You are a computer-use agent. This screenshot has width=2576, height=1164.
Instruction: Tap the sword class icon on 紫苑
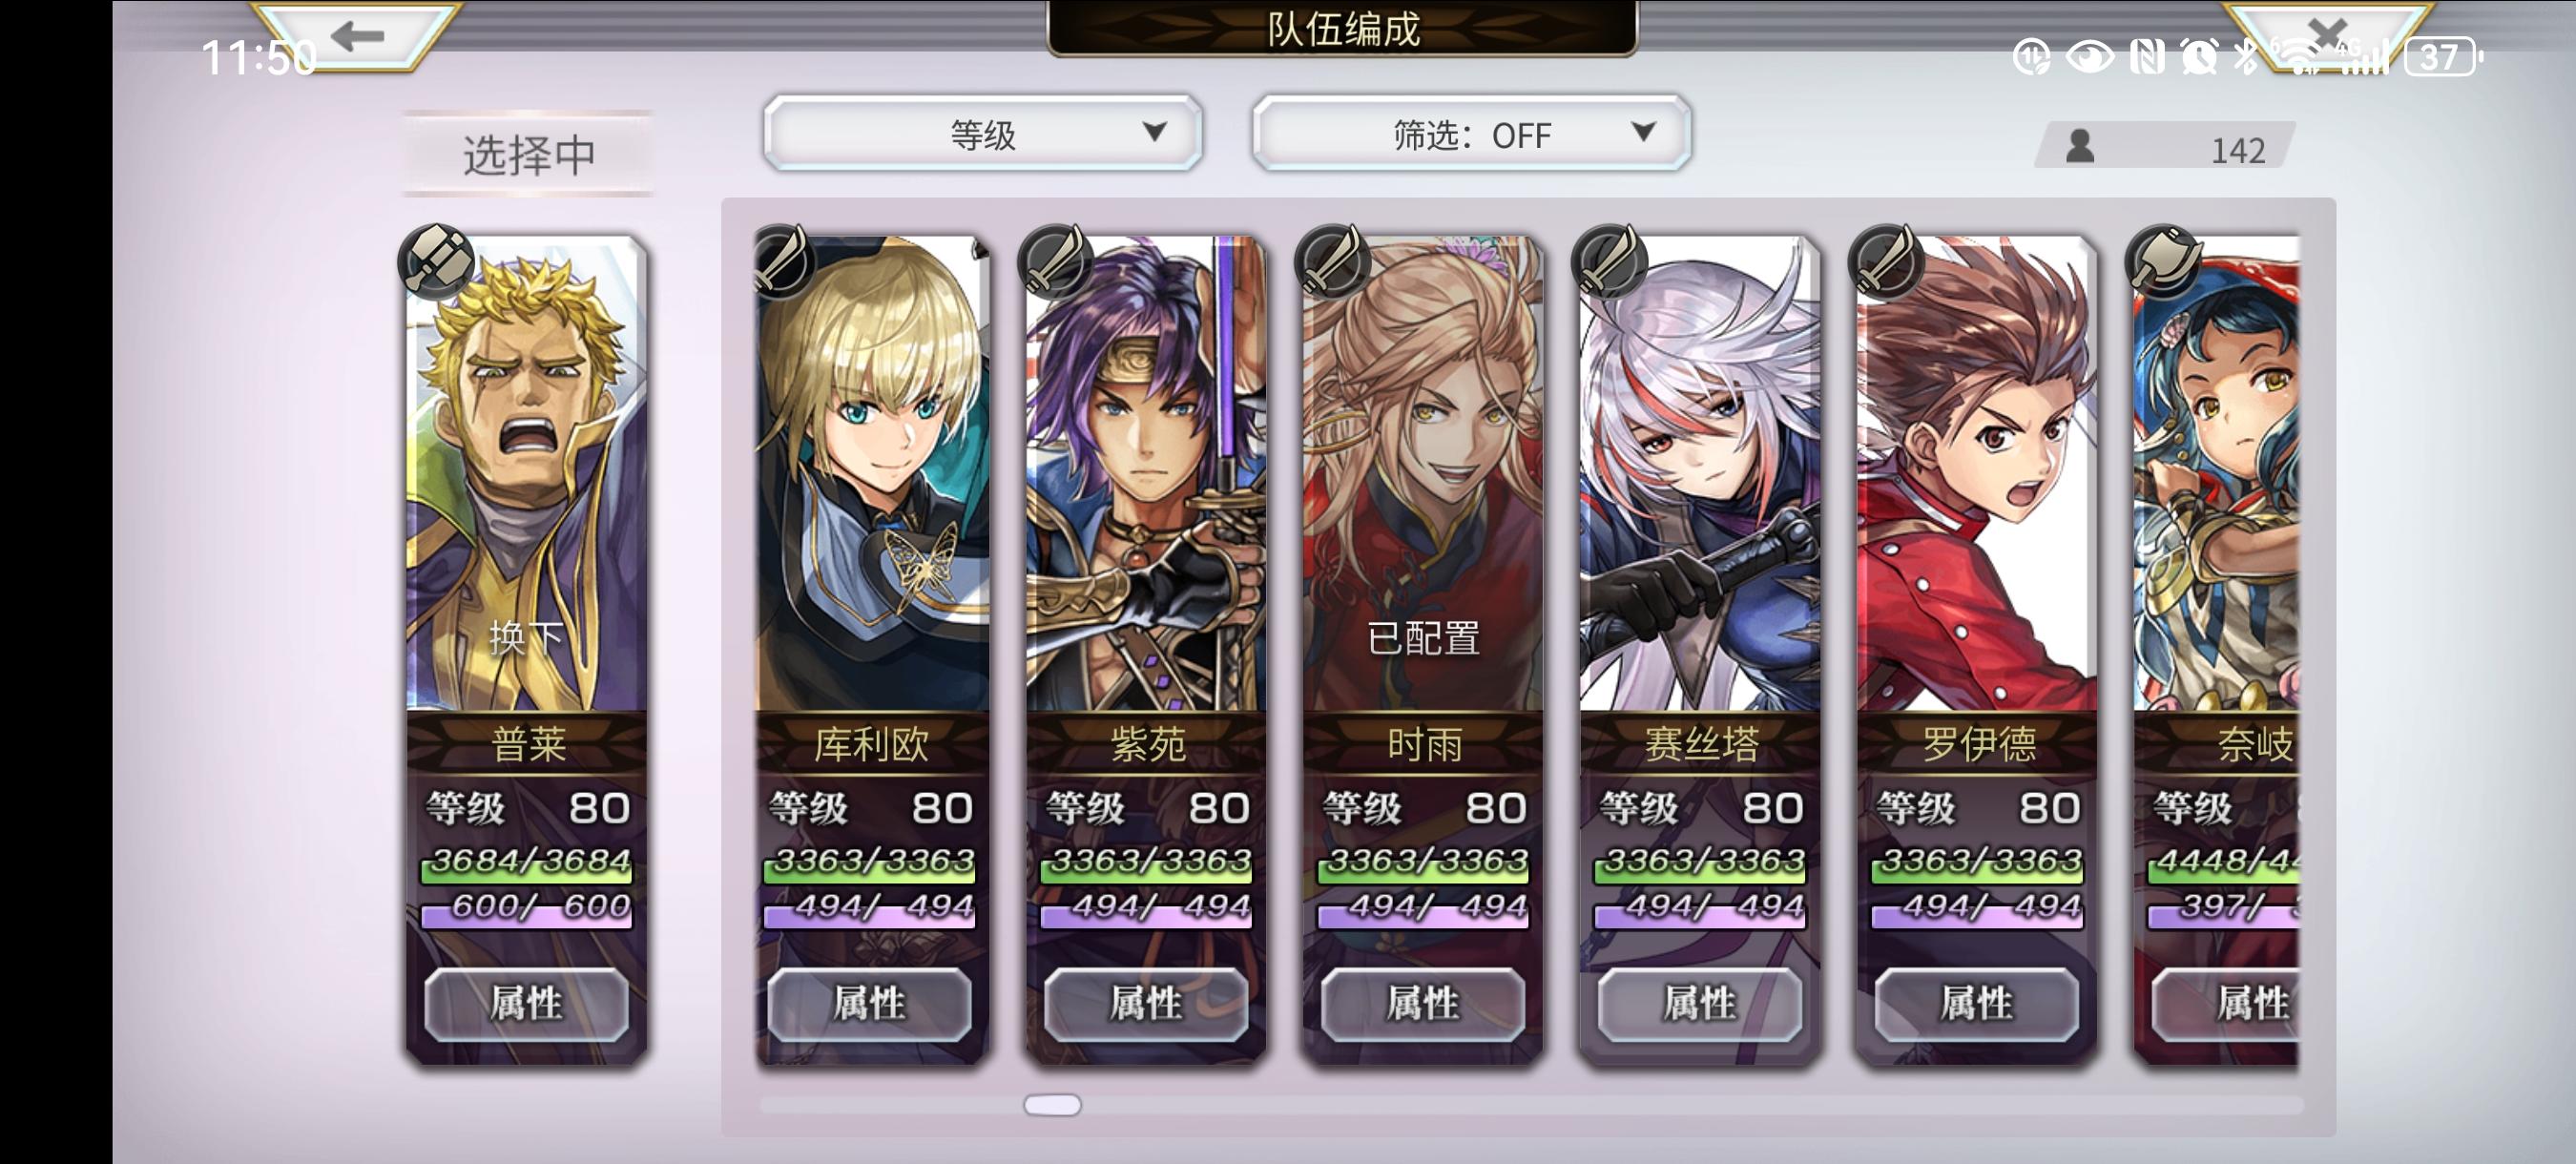coord(1054,262)
